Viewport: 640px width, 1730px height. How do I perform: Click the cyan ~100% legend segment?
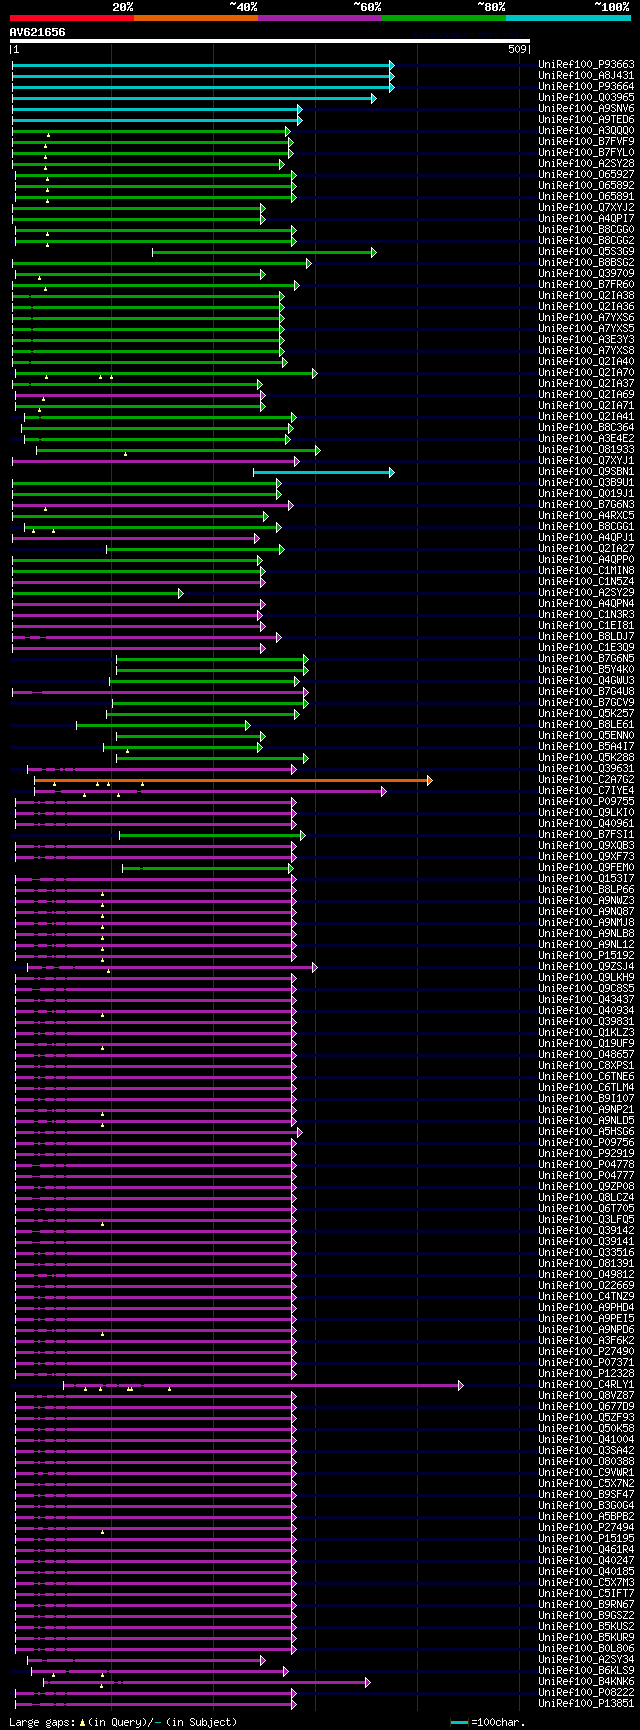(568, 17)
